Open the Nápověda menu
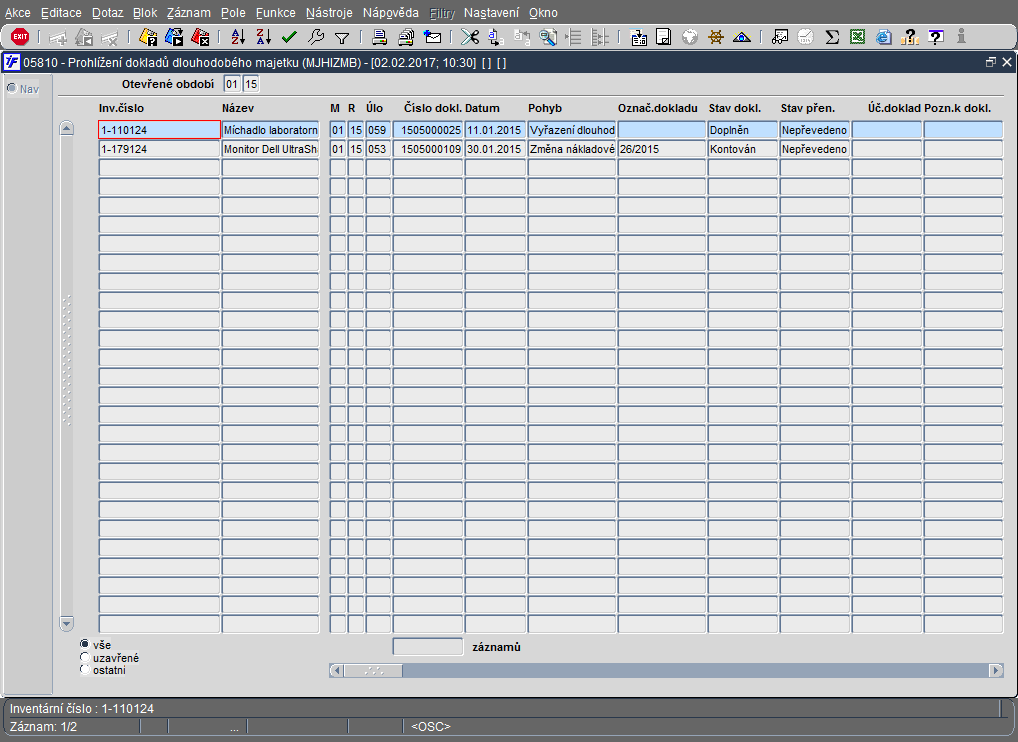 [x=391, y=12]
